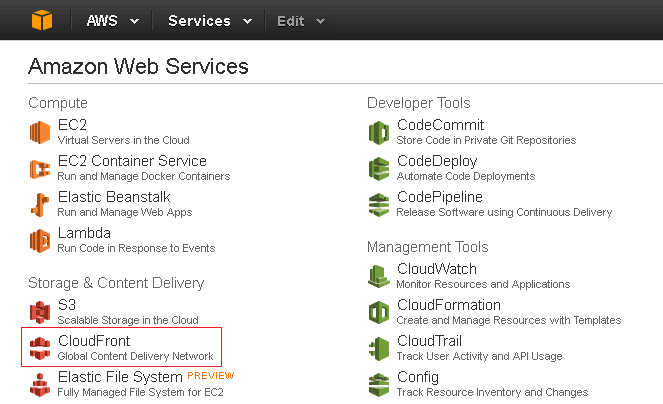The image size is (663, 404).
Task: Click the CloudWatch icon
Action: point(379,276)
